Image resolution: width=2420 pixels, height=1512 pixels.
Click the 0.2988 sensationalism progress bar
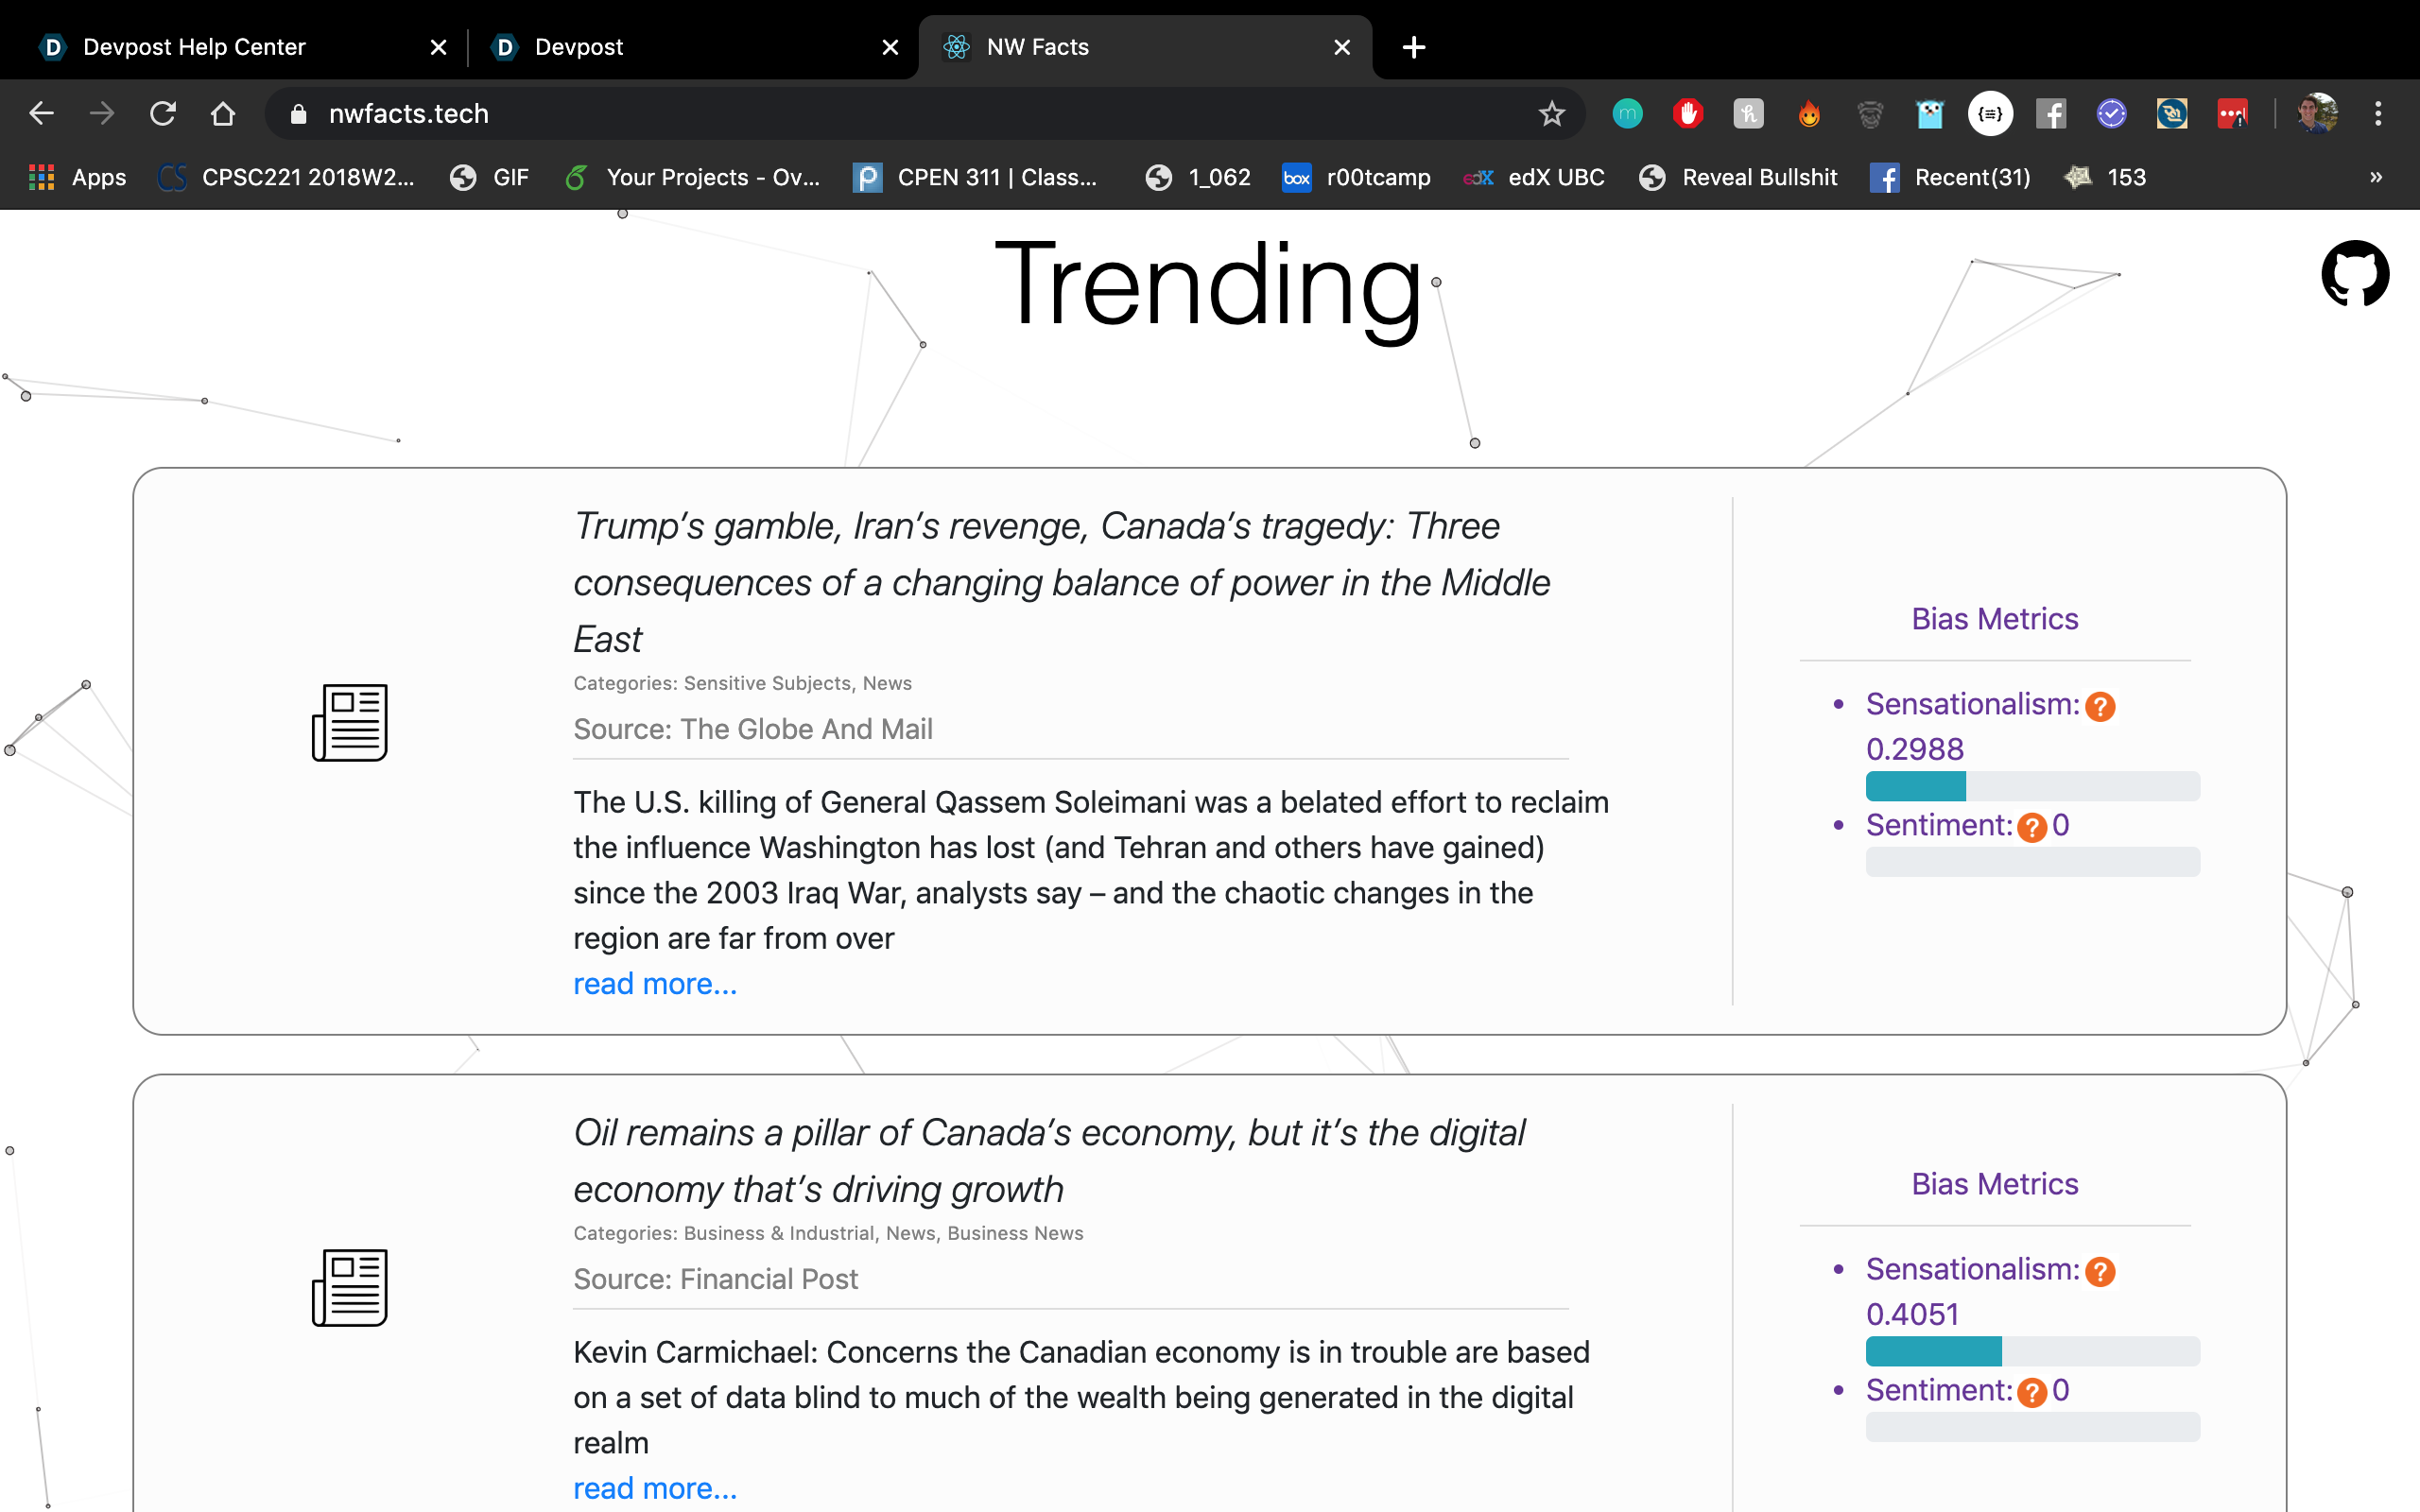click(x=2032, y=786)
